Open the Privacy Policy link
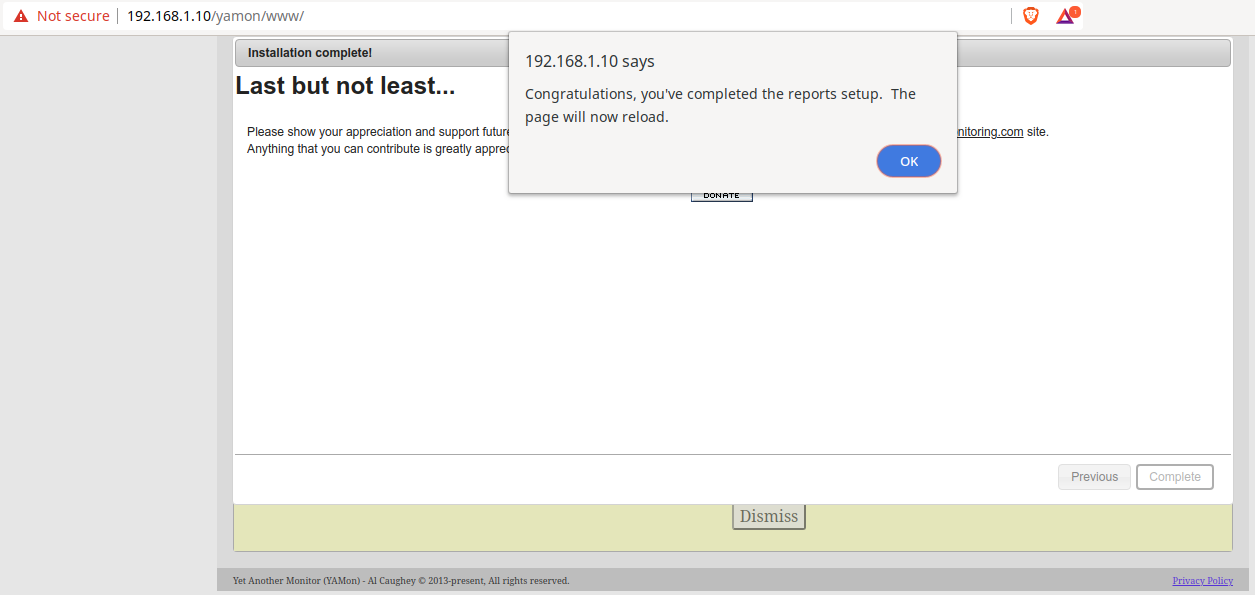The width and height of the screenshot is (1255, 595). click(1202, 581)
